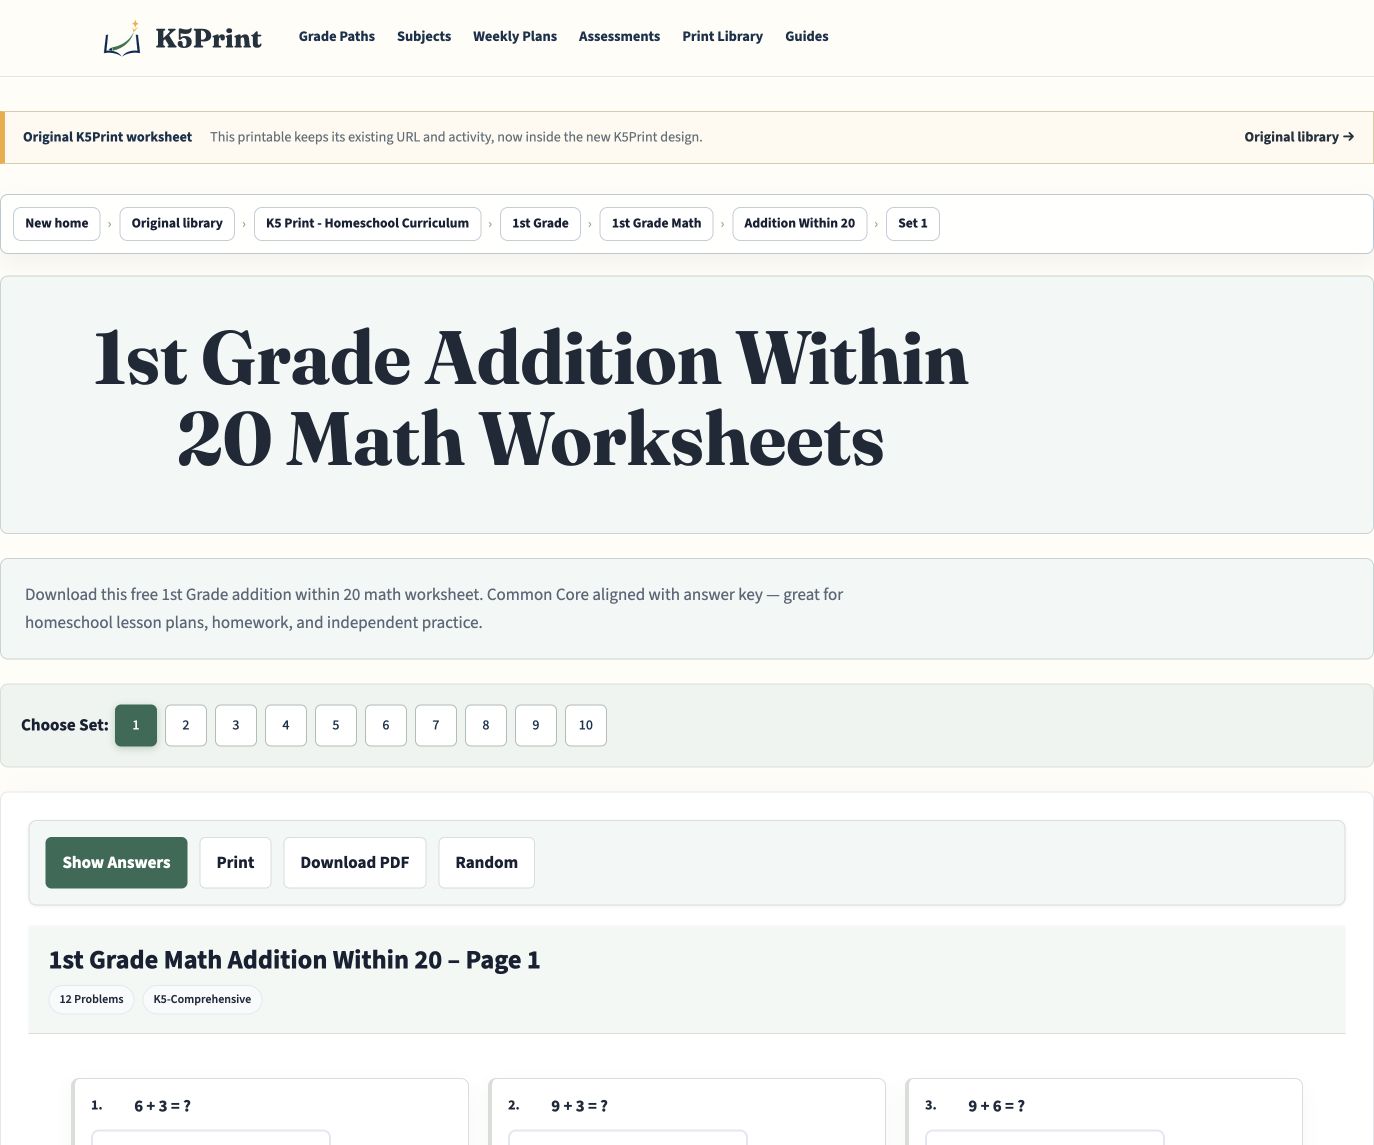Viewport: 1374px width, 1145px height.
Task: Open the 1st Grade Math breadcrumb
Action: 656,224
